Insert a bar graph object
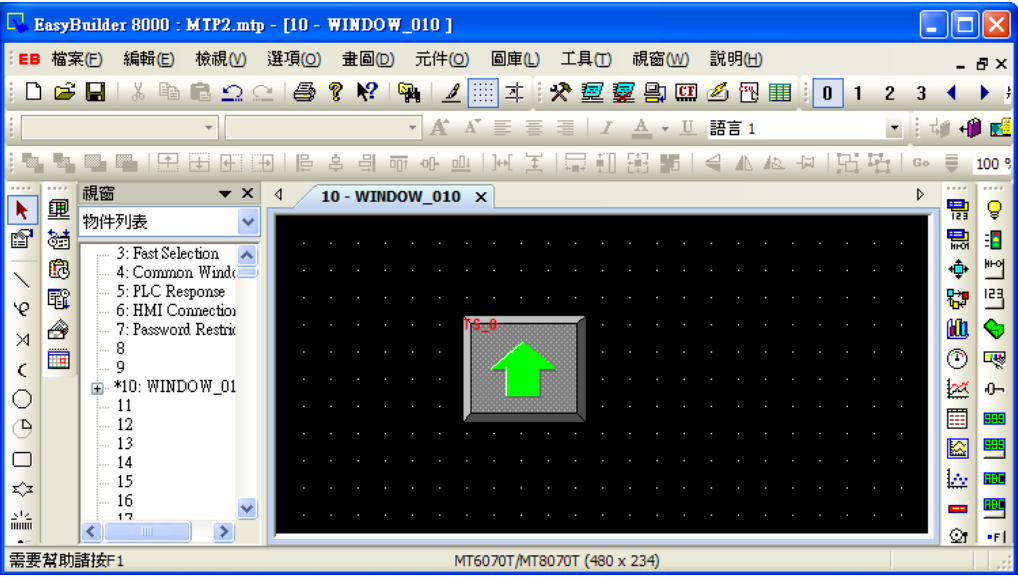 [x=958, y=328]
